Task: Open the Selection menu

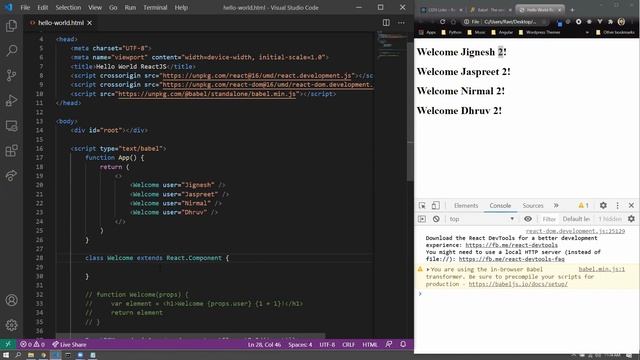Action: click(x=68, y=7)
